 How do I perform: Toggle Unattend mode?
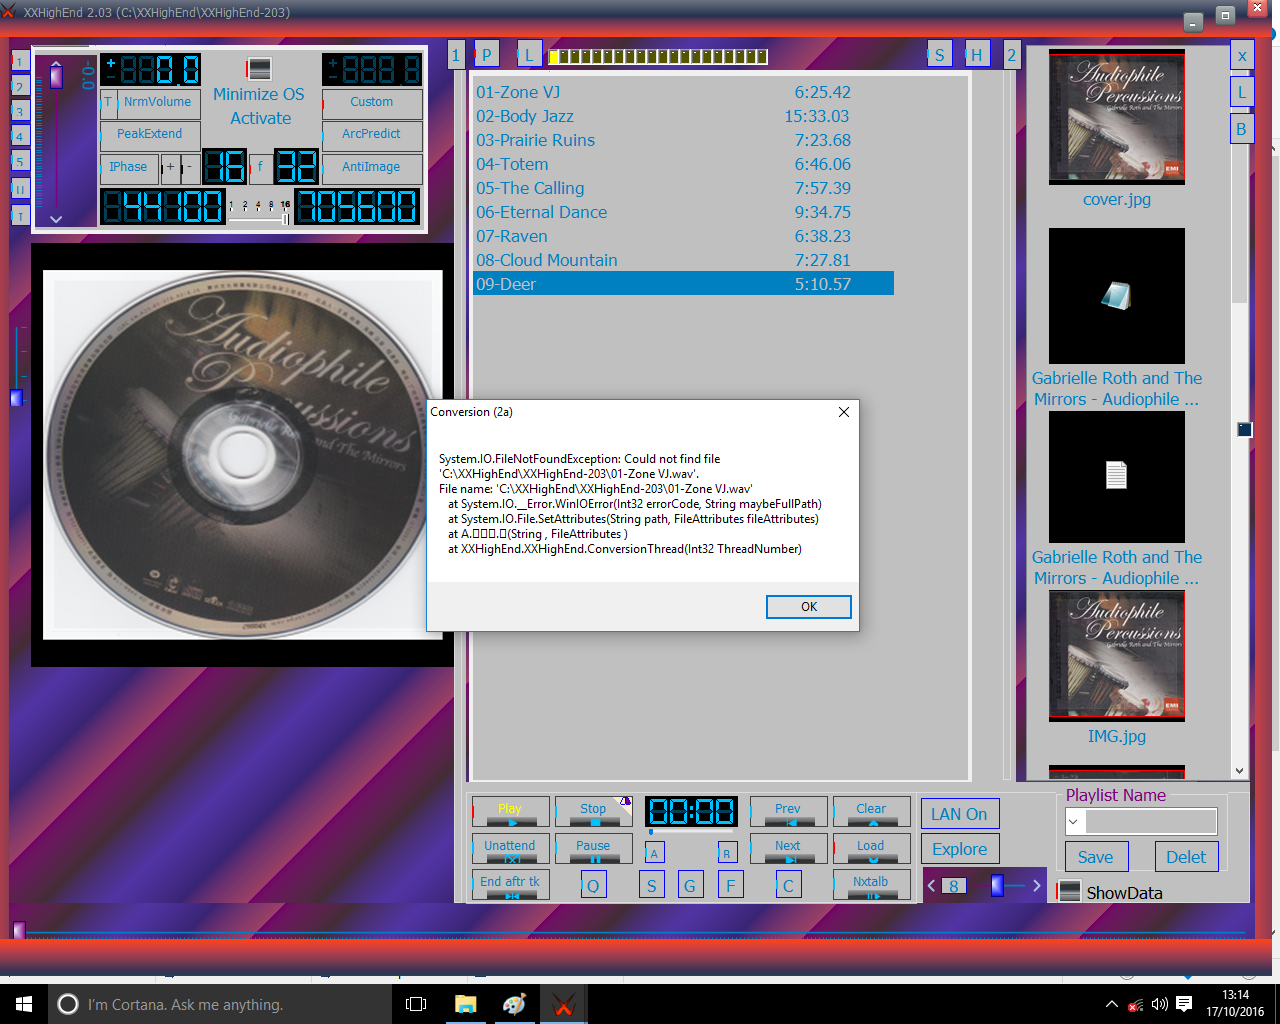click(x=510, y=848)
